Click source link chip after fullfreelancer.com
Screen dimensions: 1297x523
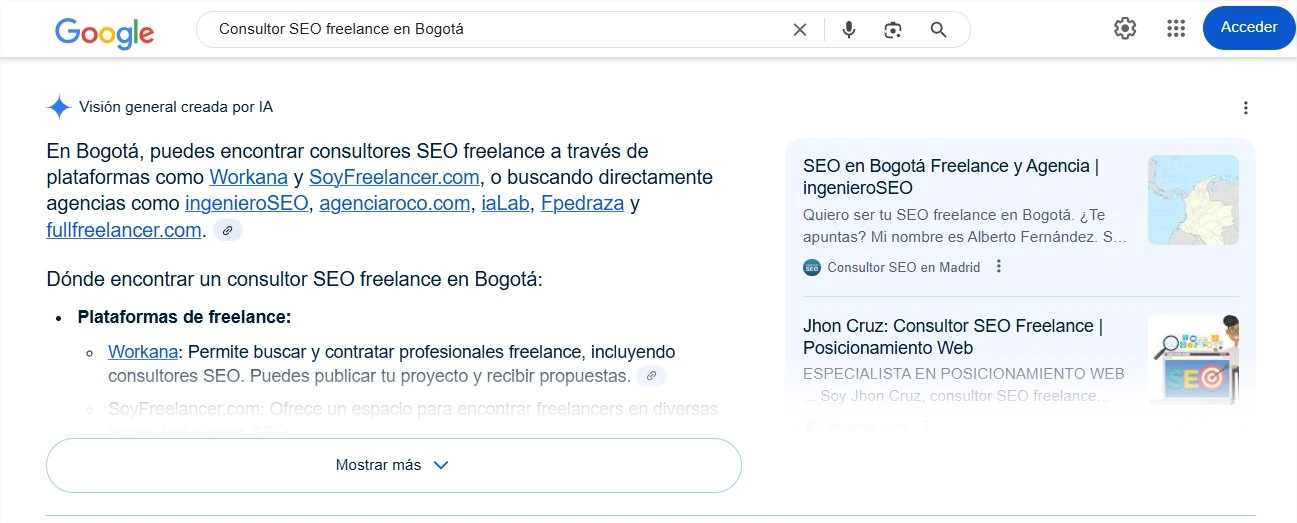(228, 231)
